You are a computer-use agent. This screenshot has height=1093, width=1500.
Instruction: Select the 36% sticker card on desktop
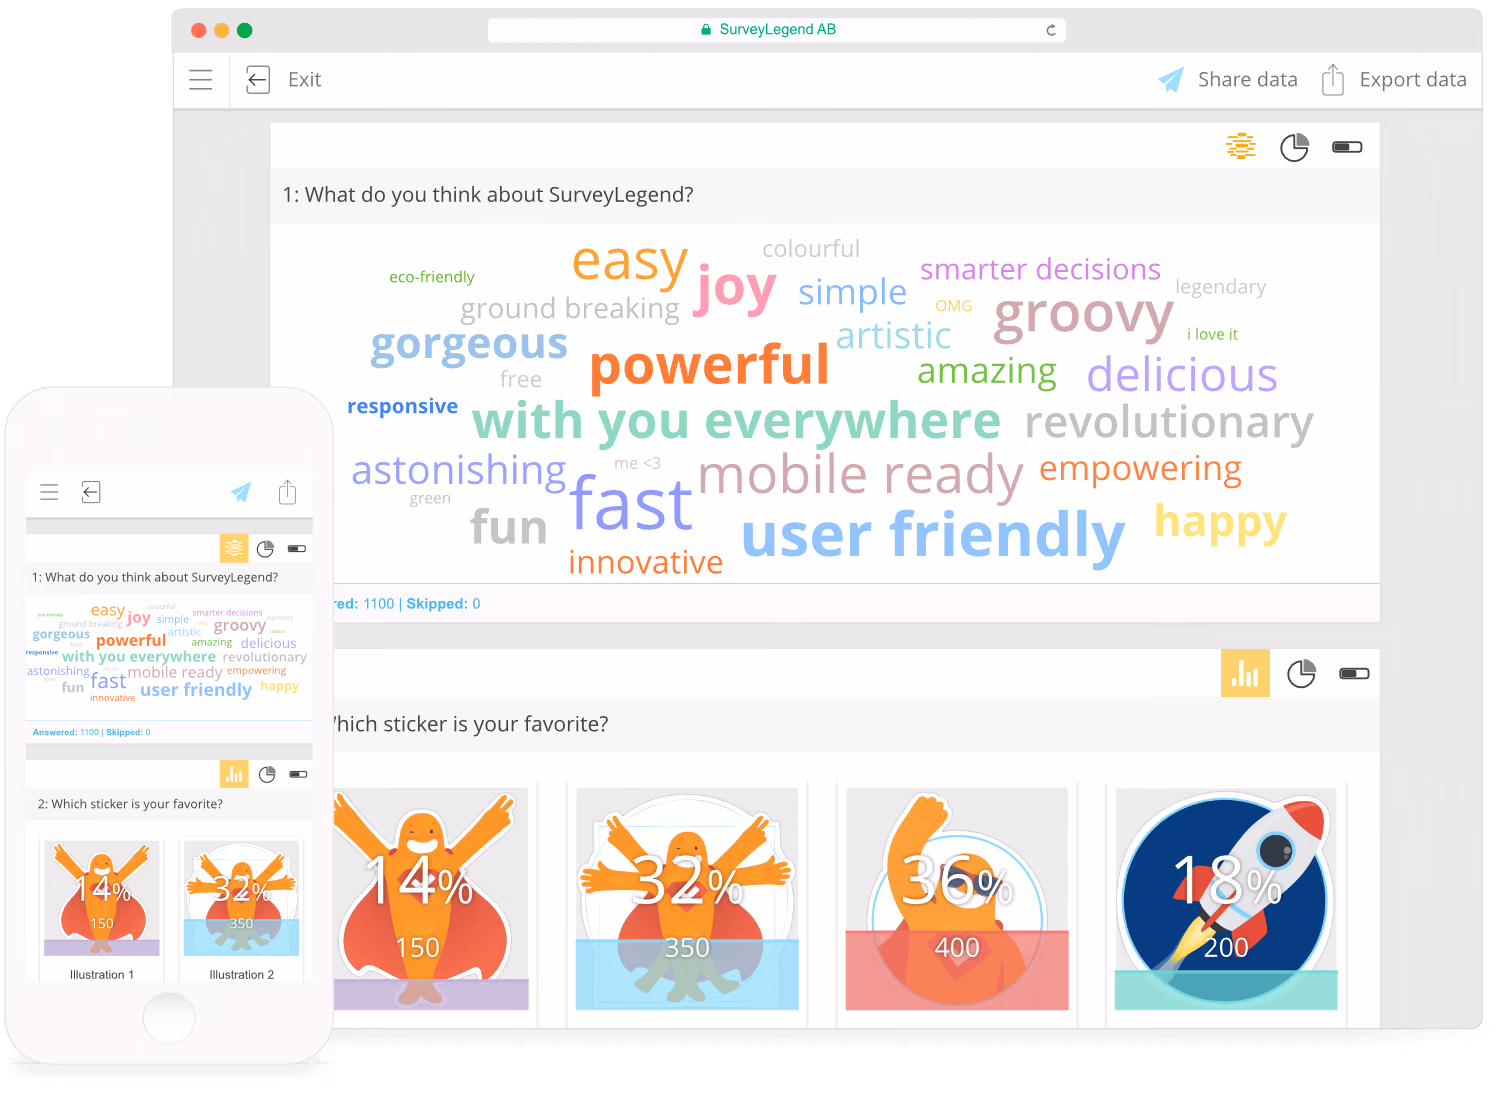[x=957, y=899]
